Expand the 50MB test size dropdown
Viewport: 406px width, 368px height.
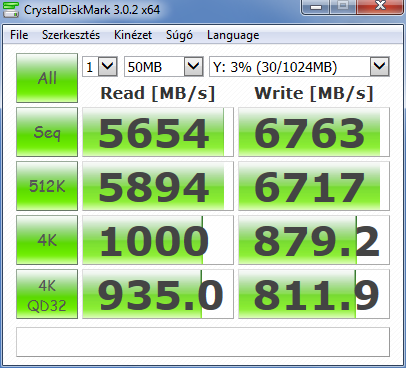coord(194,67)
